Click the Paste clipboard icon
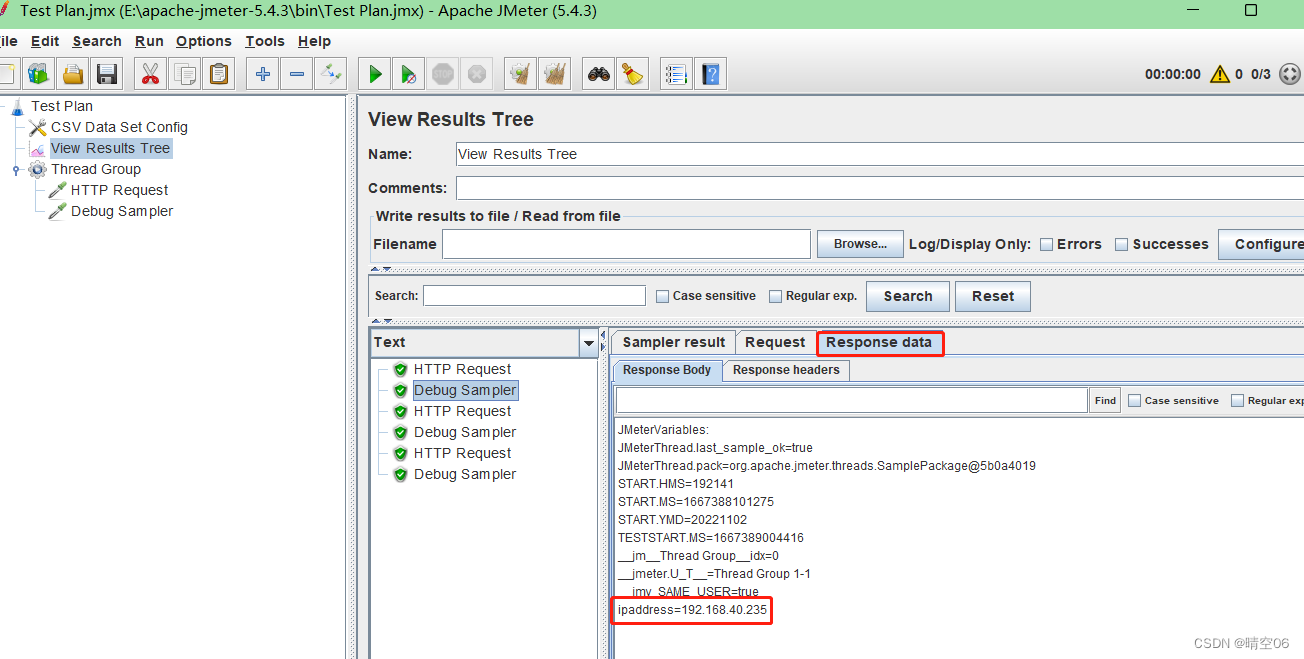Screen dimensions: 1304x659 click(x=219, y=74)
